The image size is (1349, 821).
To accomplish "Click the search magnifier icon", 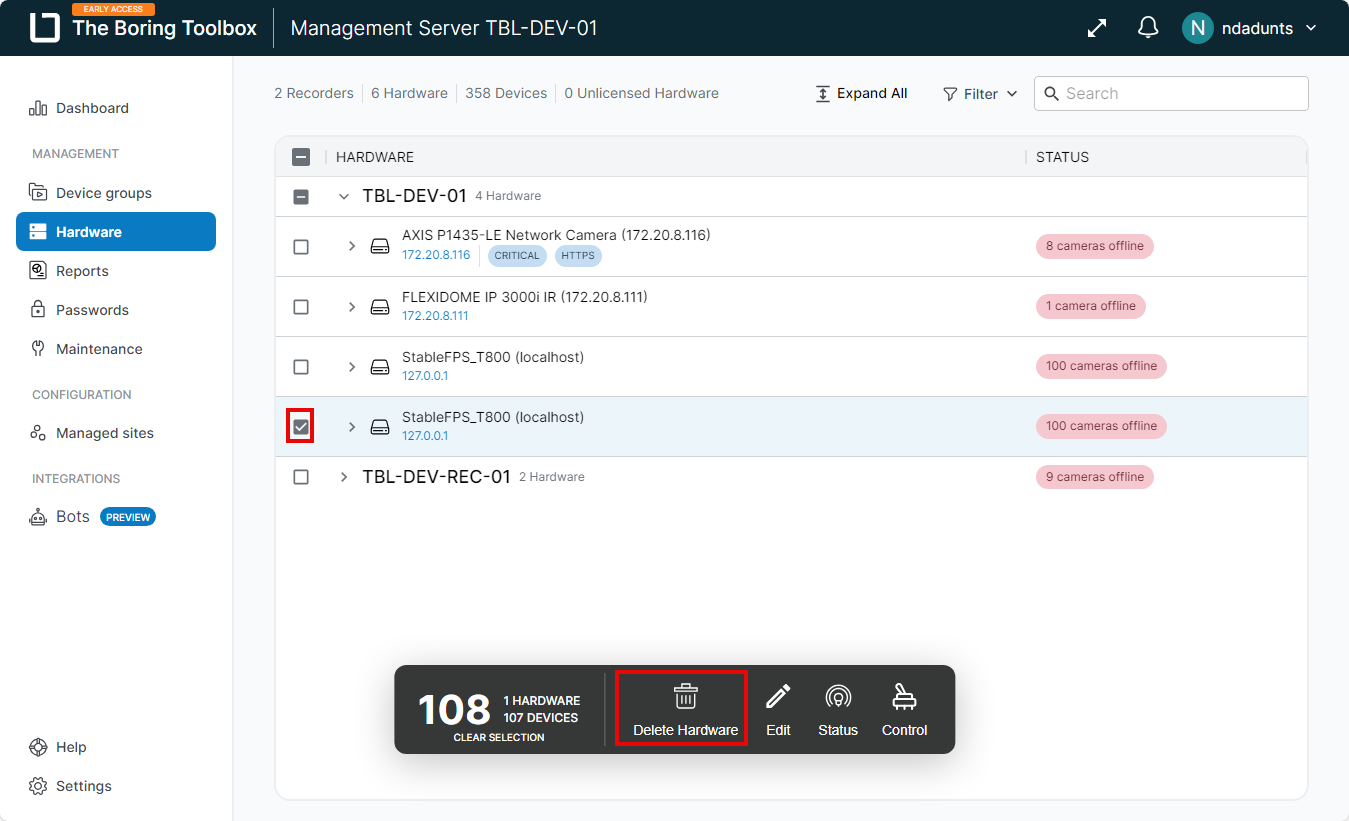I will click(x=1052, y=93).
